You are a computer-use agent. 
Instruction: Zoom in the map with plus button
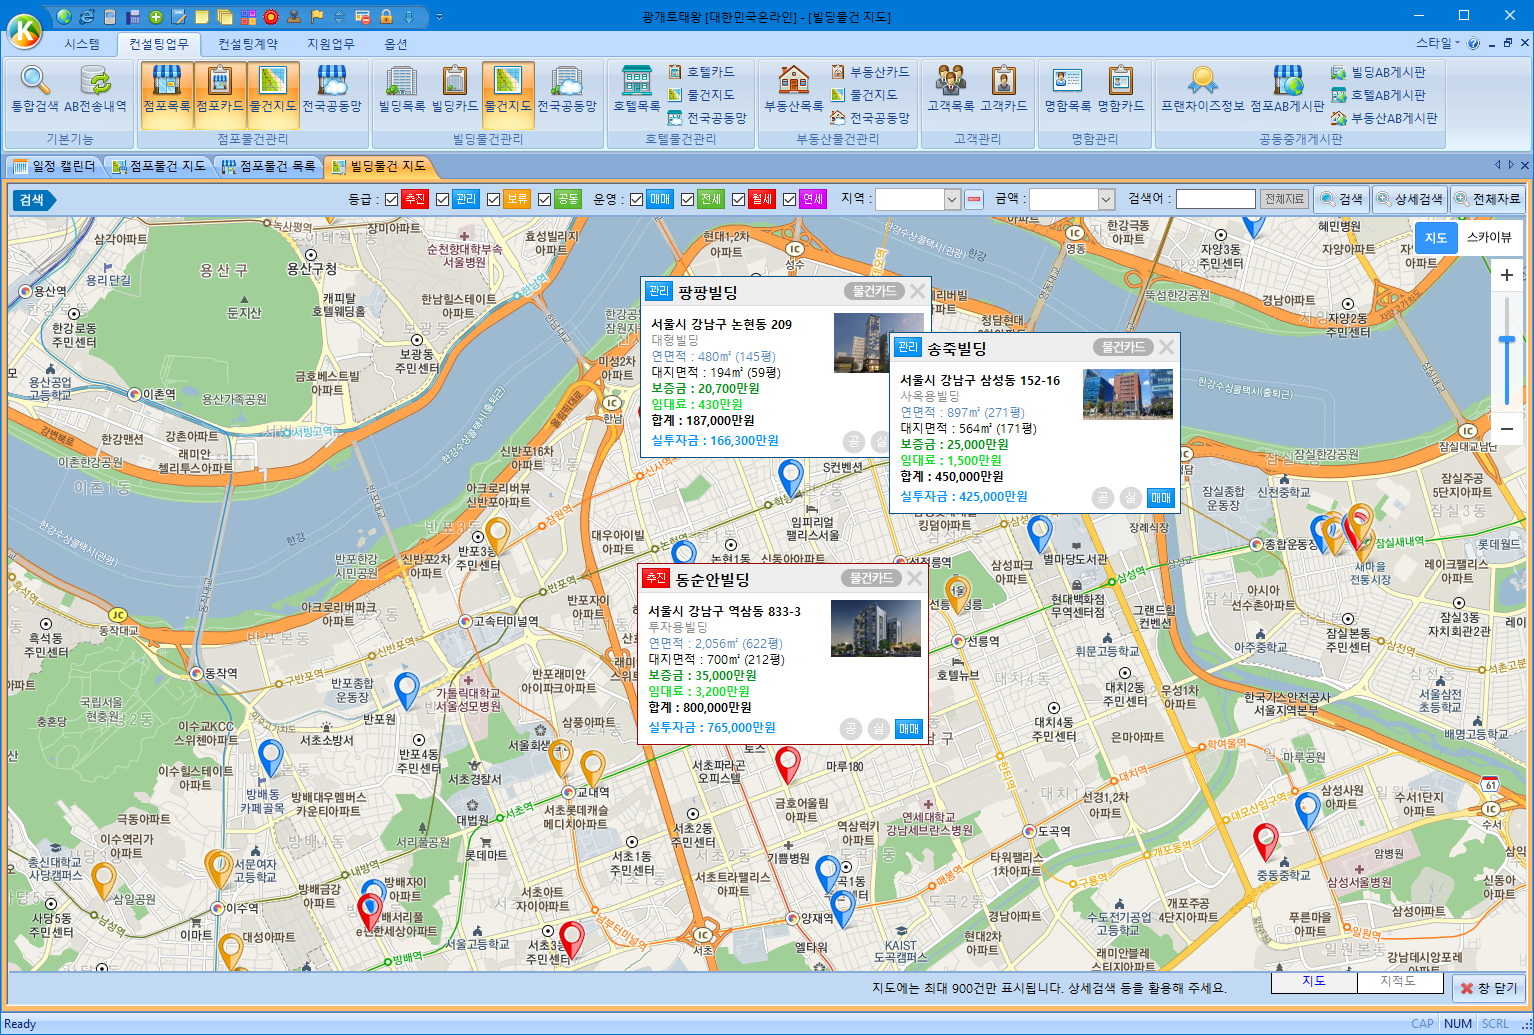coord(1506,275)
